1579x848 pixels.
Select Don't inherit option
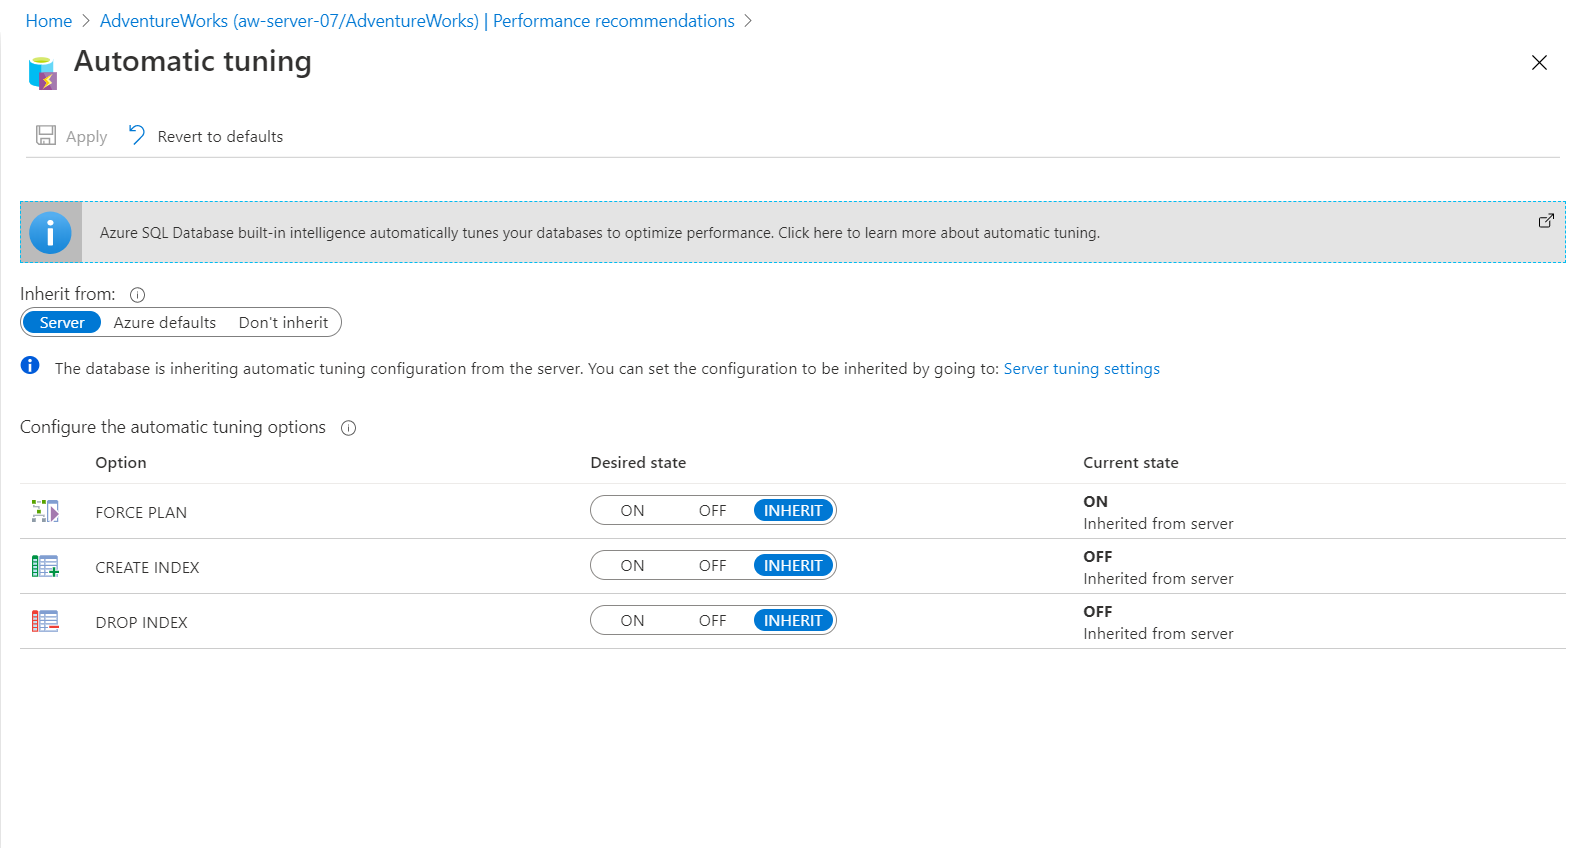point(283,322)
